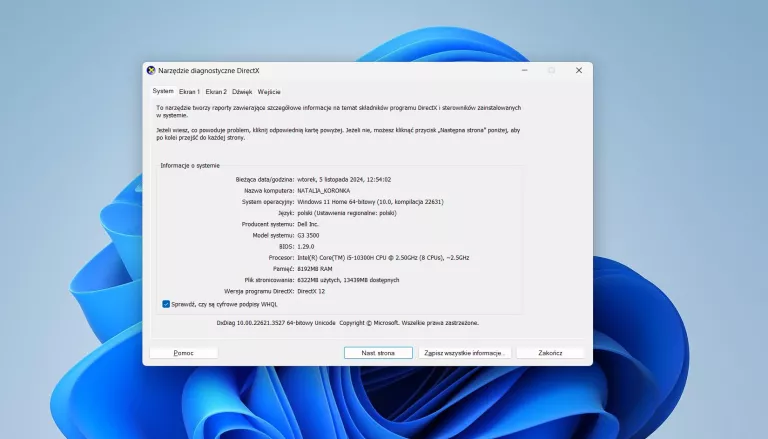Switch to the System tab
The width and height of the screenshot is (768, 439).
(x=162, y=91)
